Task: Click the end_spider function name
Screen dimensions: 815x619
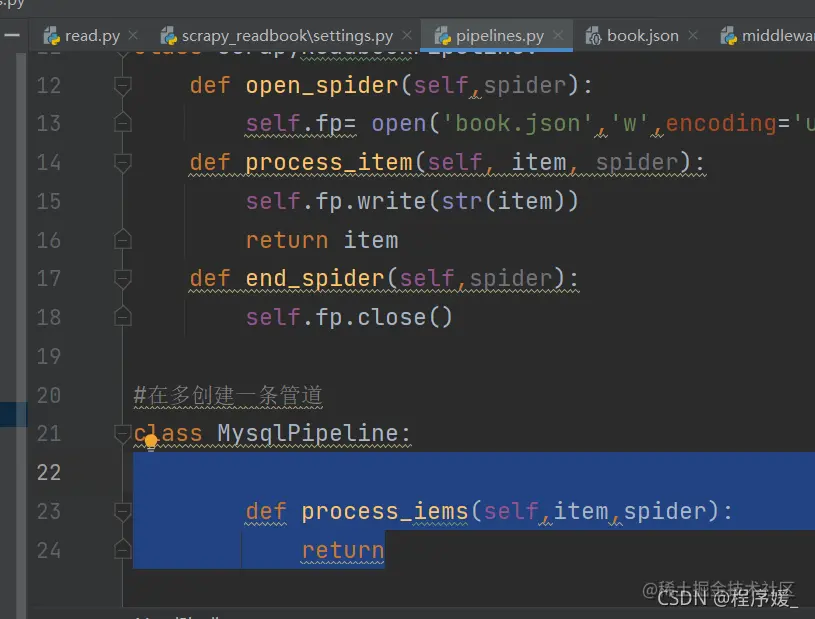Action: [x=315, y=279]
